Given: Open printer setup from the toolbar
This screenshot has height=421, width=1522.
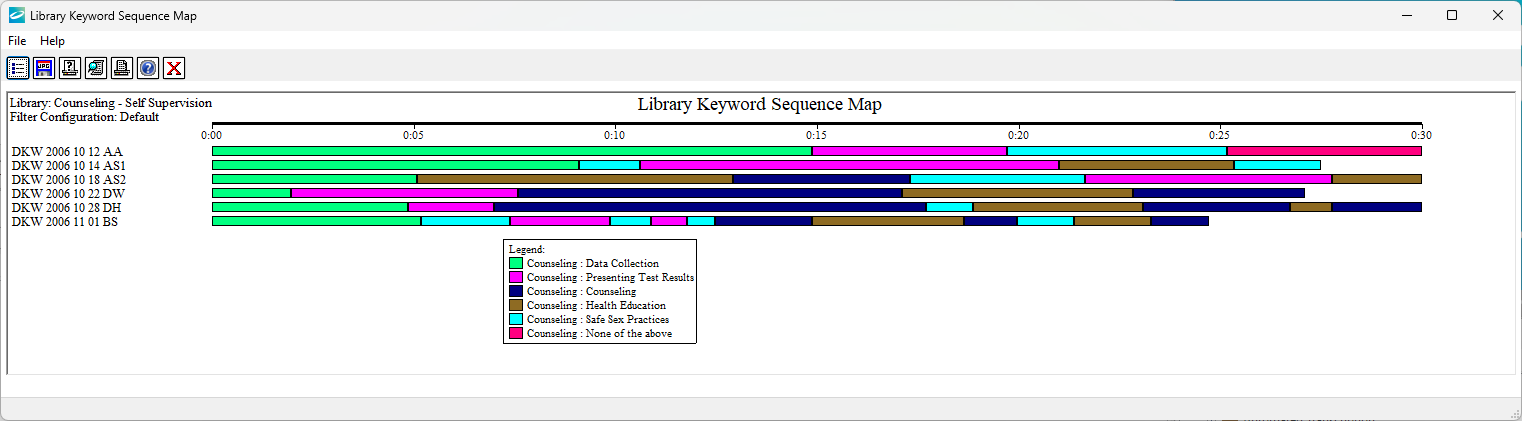Looking at the screenshot, I should tap(70, 68).
